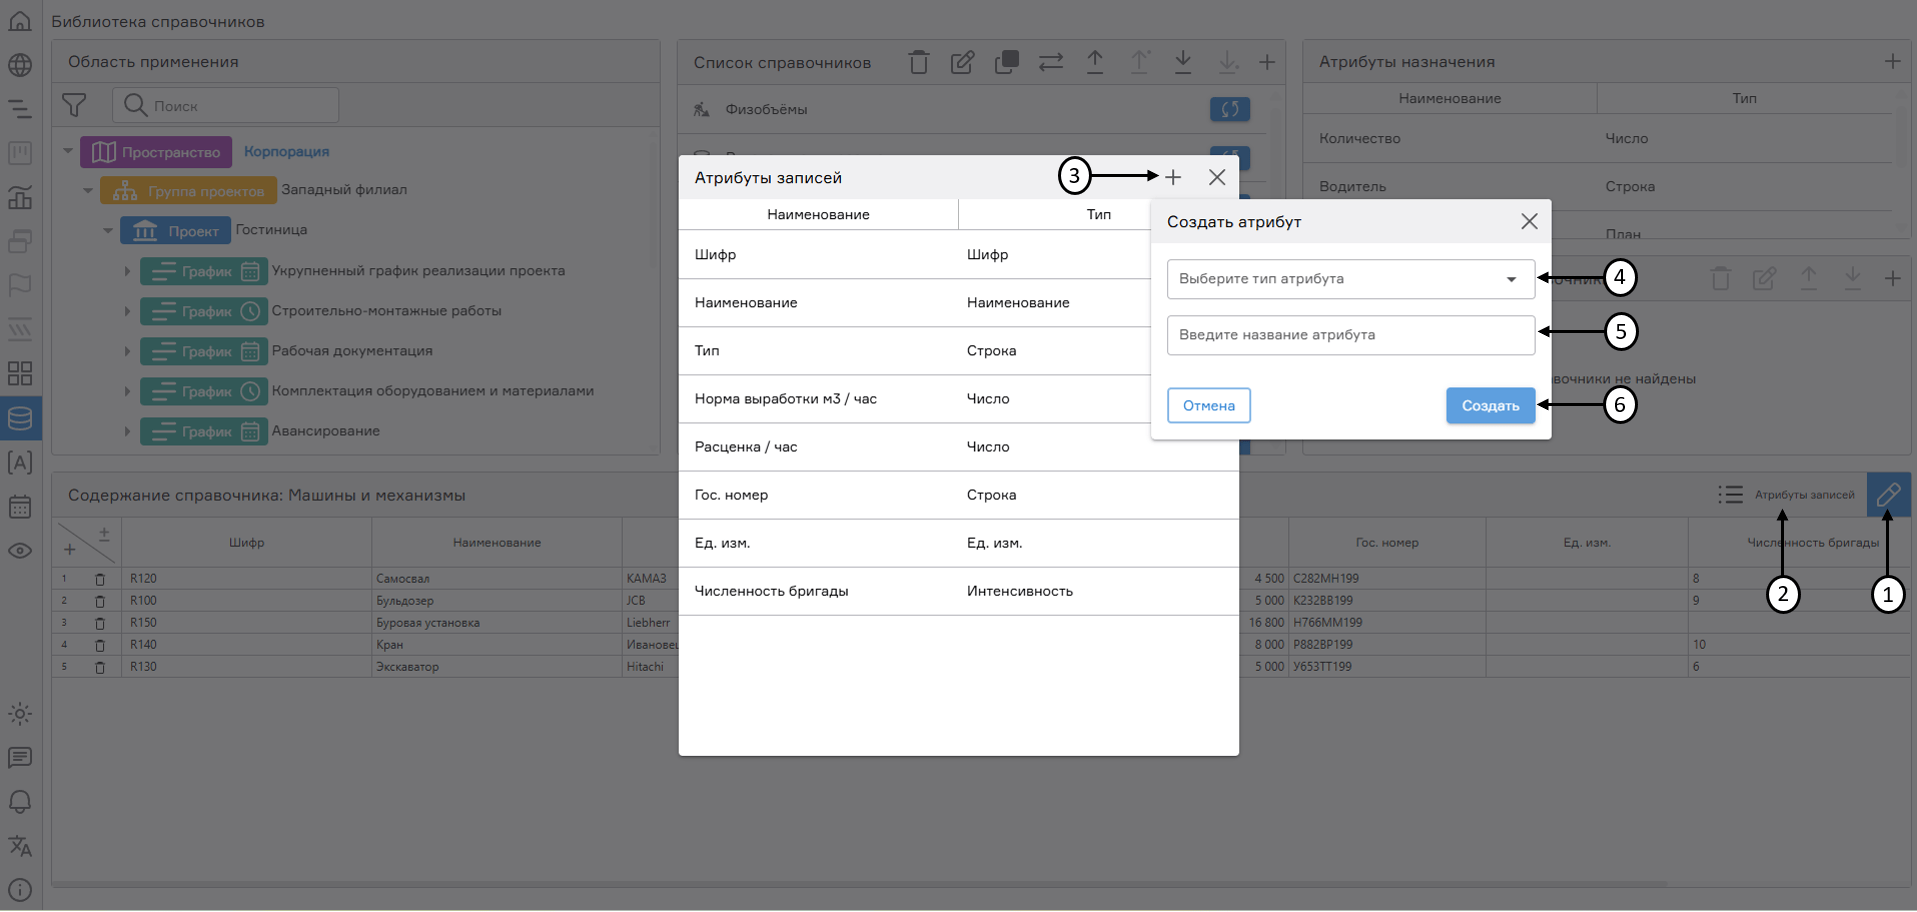Image resolution: width=1917 pixels, height=912 pixels.
Task: Click the blue pencil edit button in Содержание справочника
Action: coord(1888,494)
